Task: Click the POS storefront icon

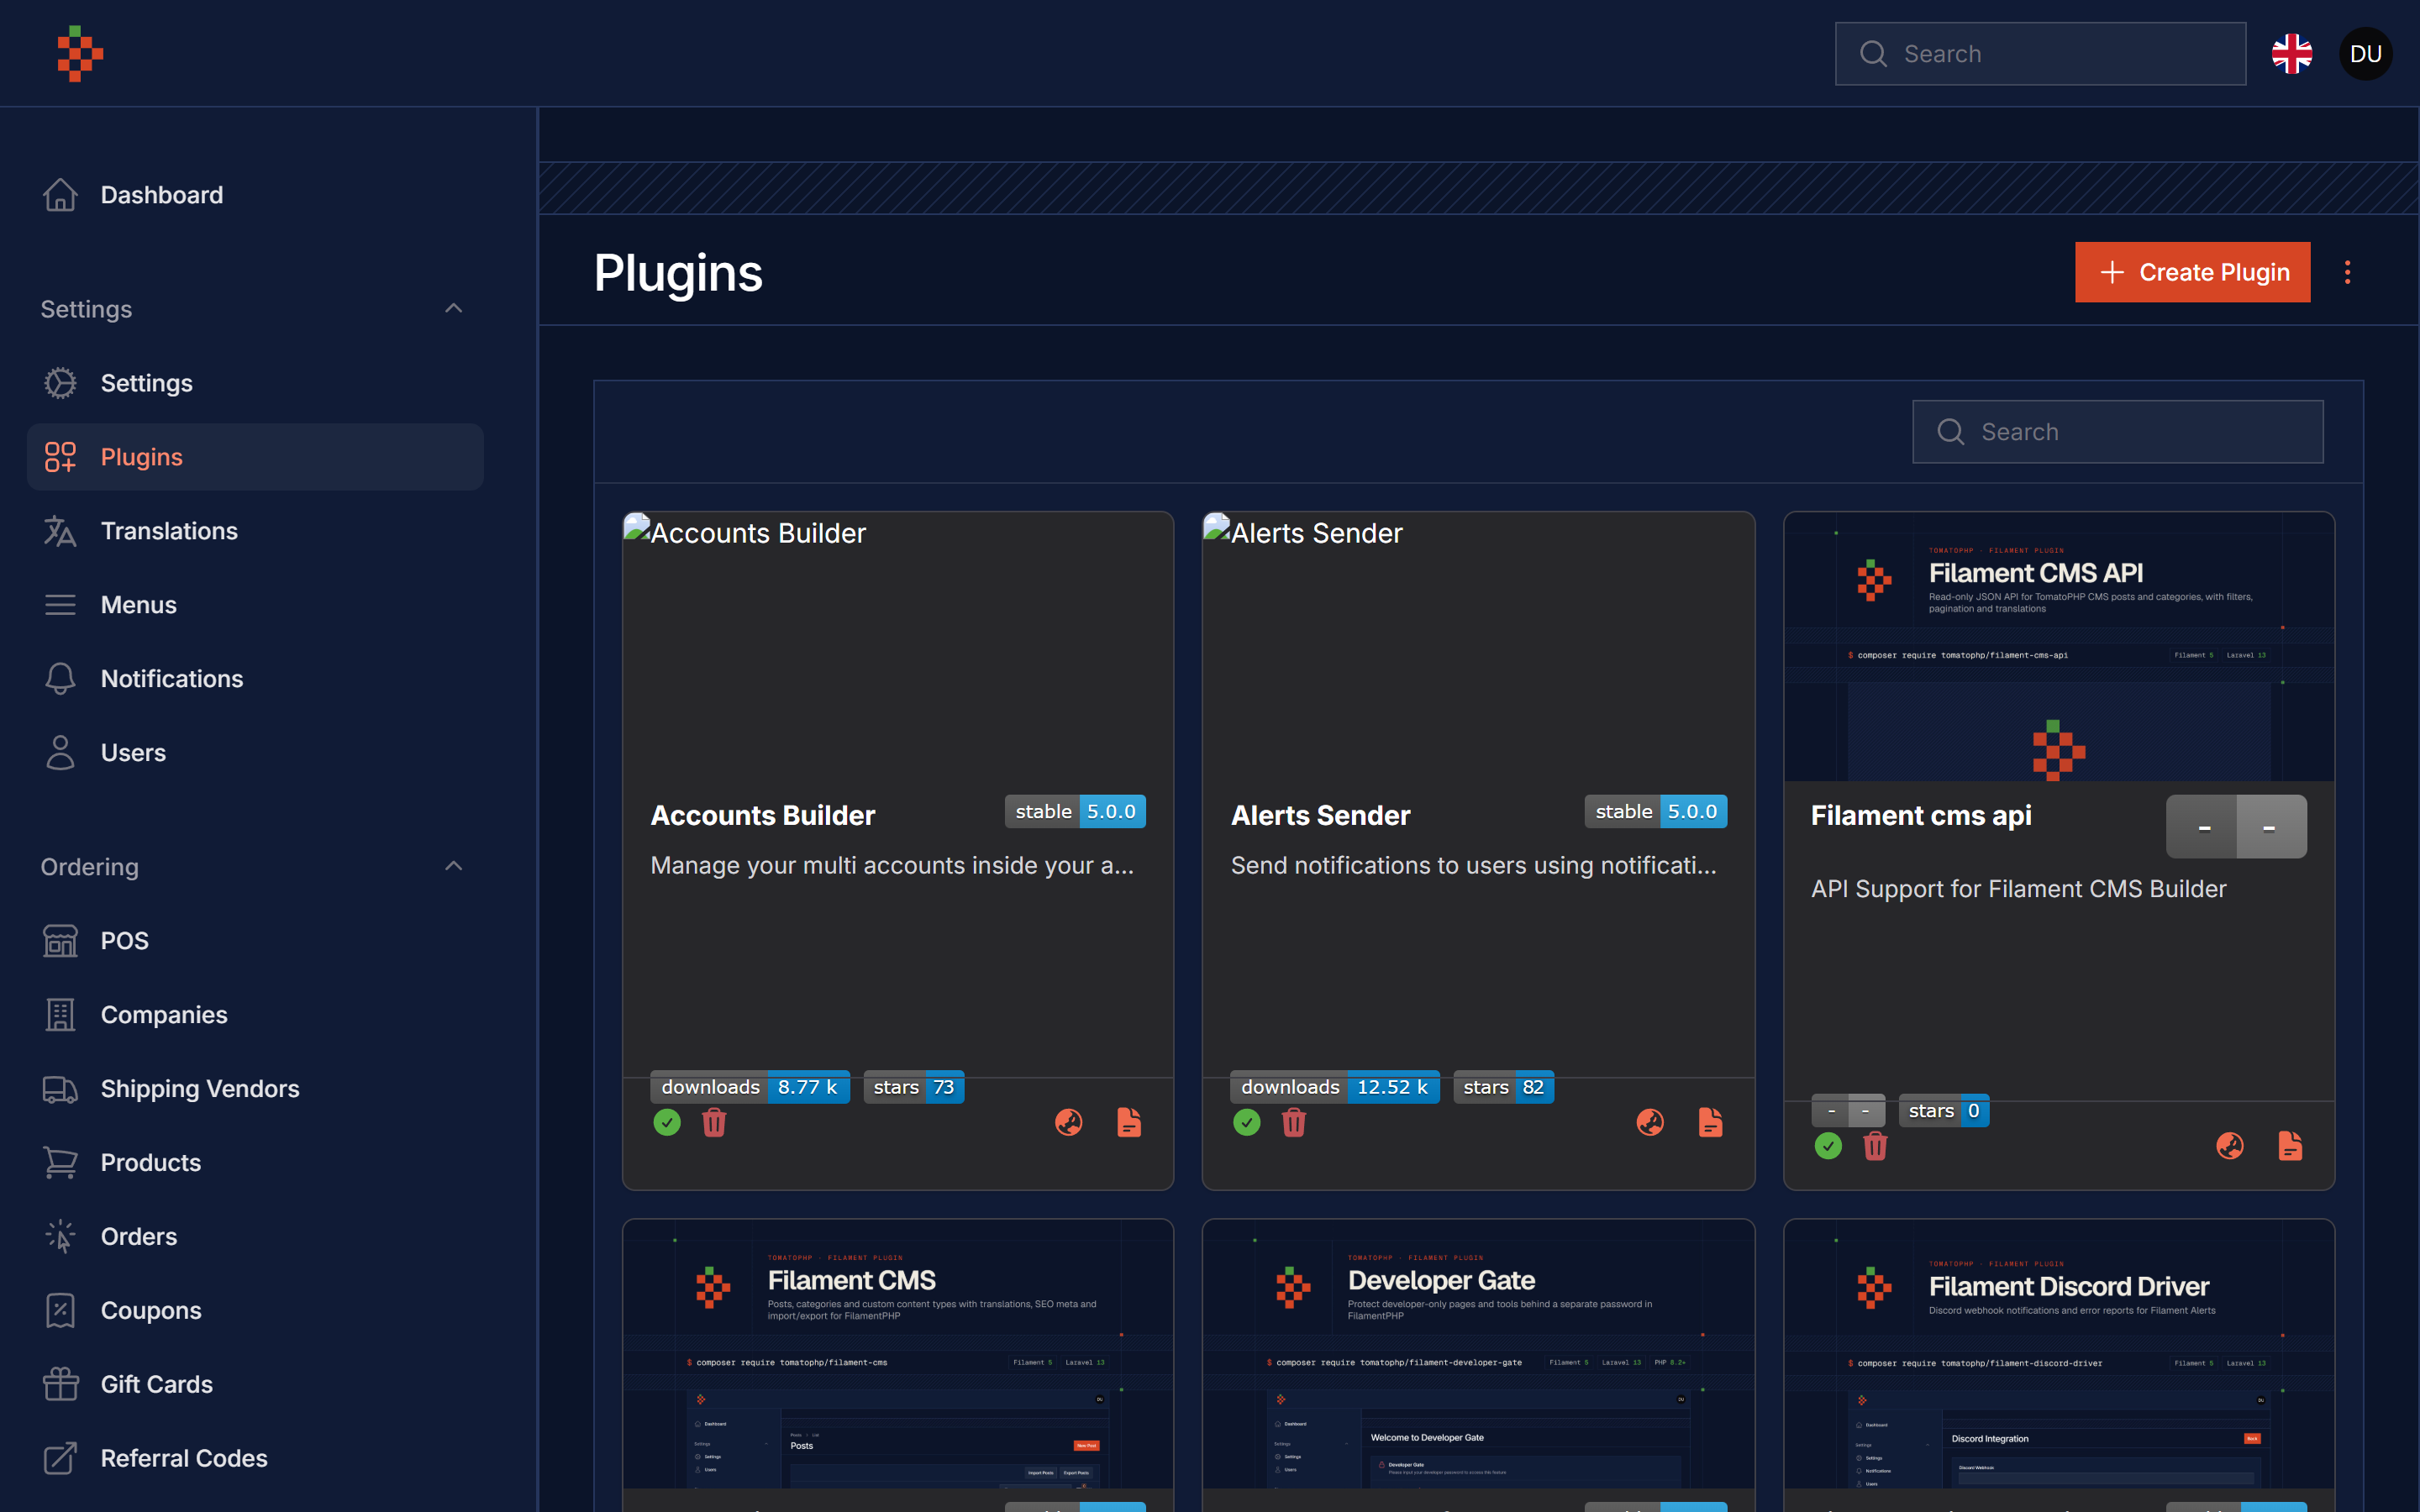Action: tap(60, 941)
